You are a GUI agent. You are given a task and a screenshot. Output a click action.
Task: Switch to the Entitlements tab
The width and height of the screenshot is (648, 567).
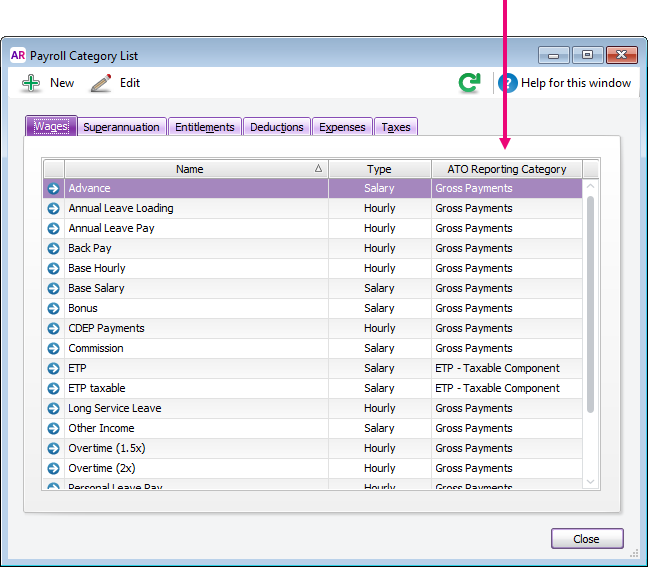(204, 127)
